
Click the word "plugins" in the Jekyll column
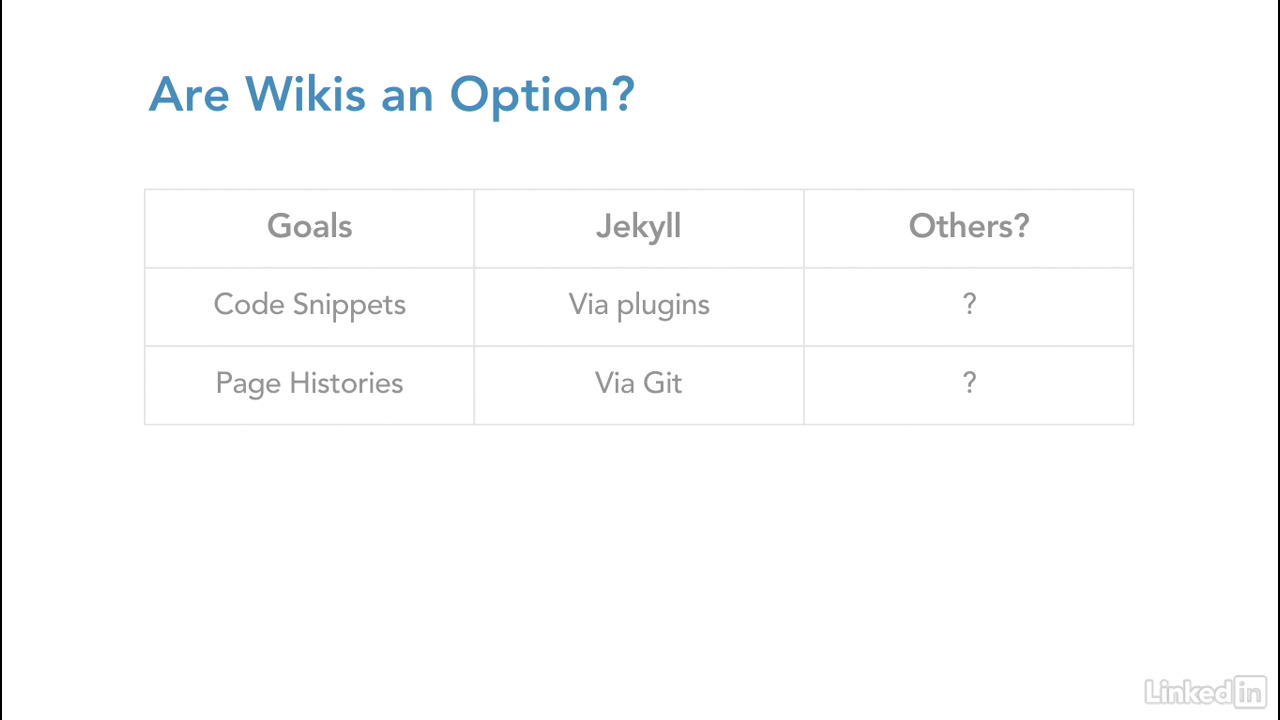pos(663,305)
